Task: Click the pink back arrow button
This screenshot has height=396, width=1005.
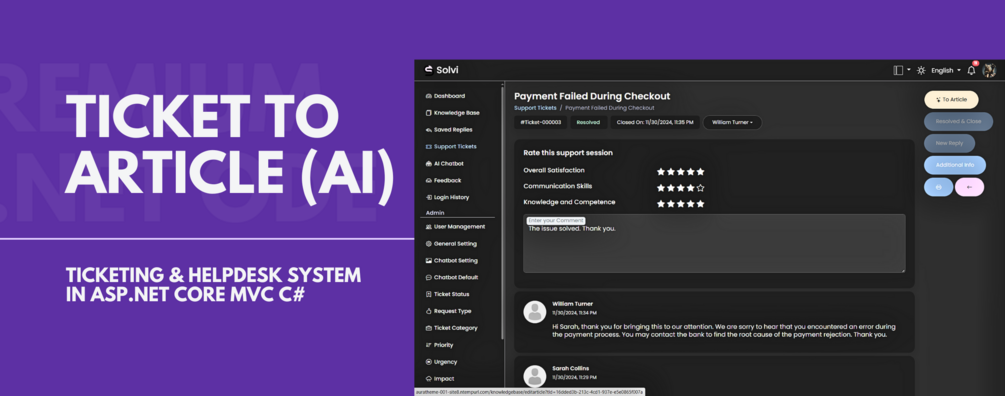Action: (969, 187)
